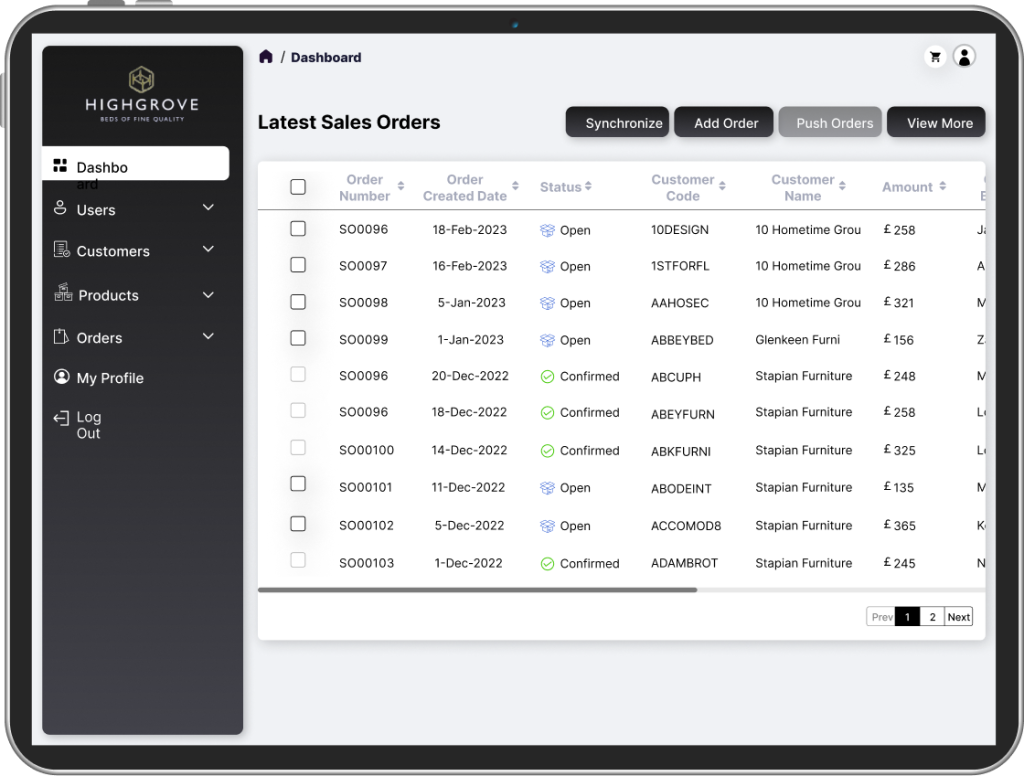
Task: Sort by Amount column arrows
Action: (942, 186)
